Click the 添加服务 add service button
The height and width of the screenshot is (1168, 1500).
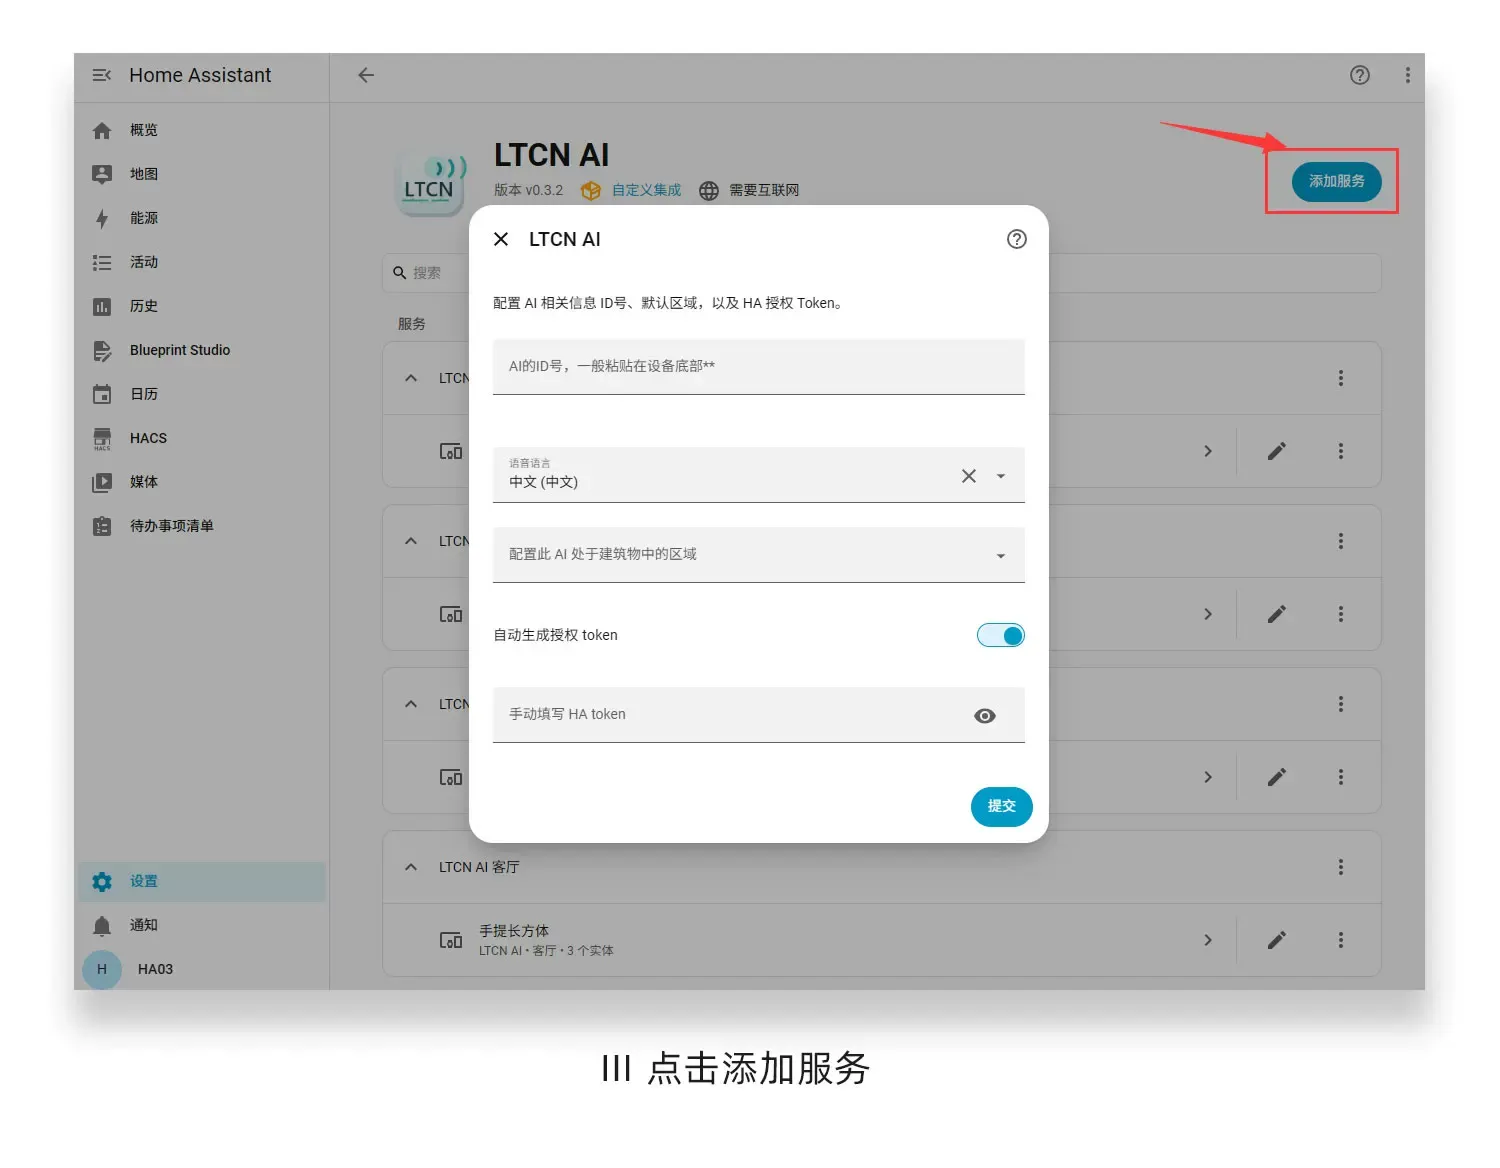tap(1336, 181)
